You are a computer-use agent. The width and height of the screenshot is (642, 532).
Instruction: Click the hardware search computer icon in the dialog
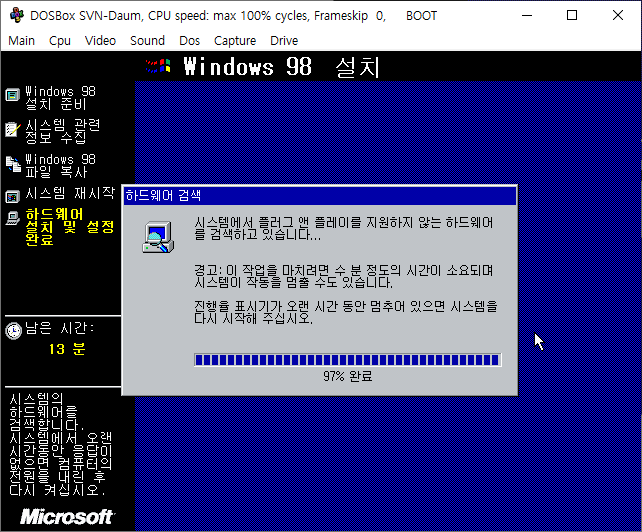tap(158, 237)
